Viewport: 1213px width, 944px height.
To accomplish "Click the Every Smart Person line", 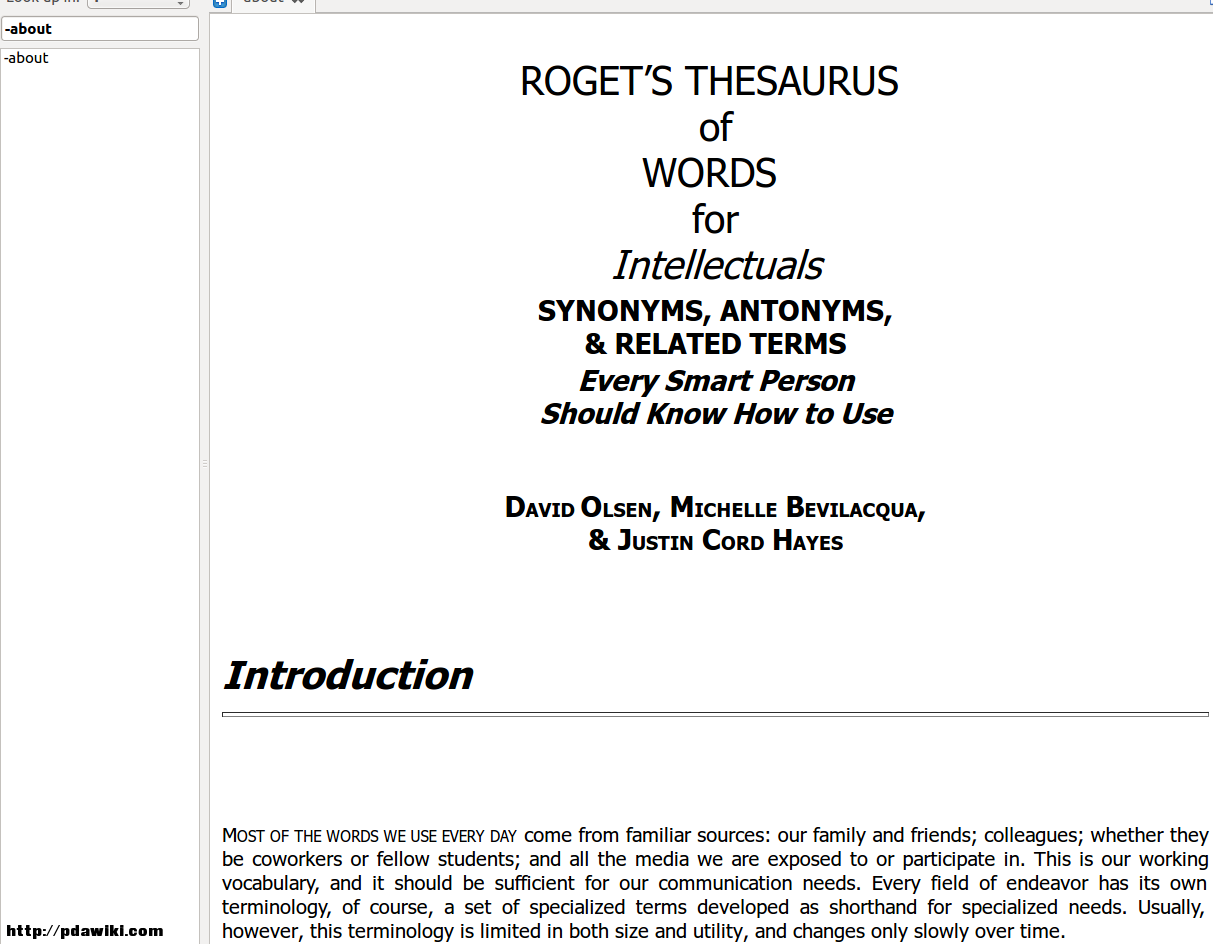I will pyautogui.click(x=717, y=381).
